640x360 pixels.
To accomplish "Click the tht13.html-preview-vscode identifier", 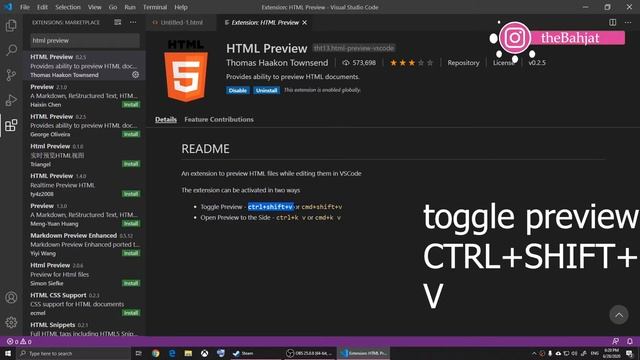I will pos(354,48).
